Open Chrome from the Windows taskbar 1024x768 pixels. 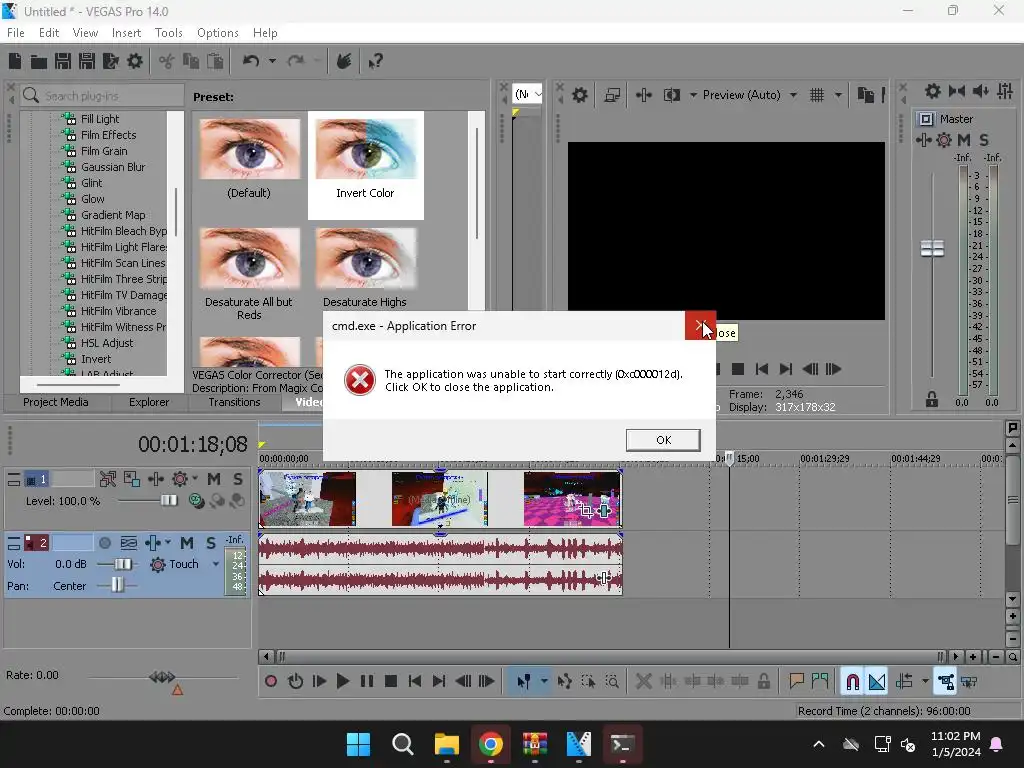coord(490,744)
